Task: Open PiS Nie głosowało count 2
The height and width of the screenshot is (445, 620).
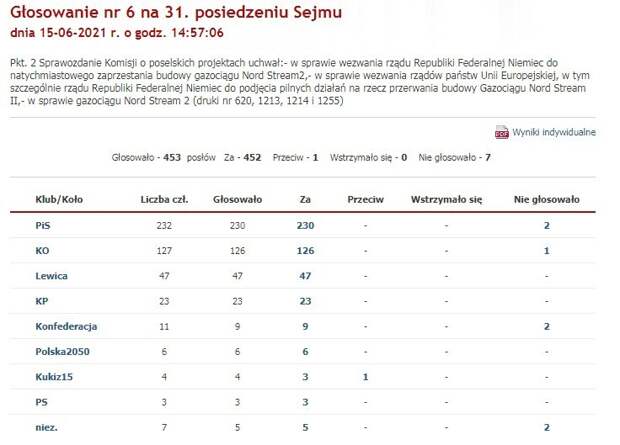Action: [x=547, y=225]
